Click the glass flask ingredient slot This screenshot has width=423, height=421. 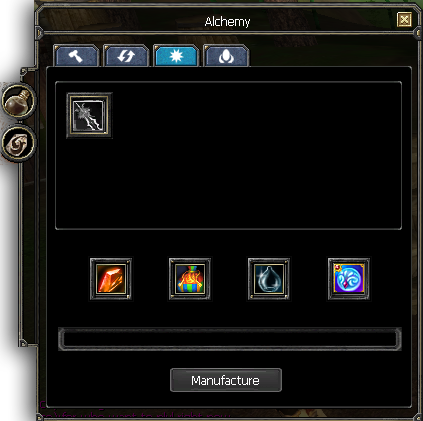pos(269,279)
